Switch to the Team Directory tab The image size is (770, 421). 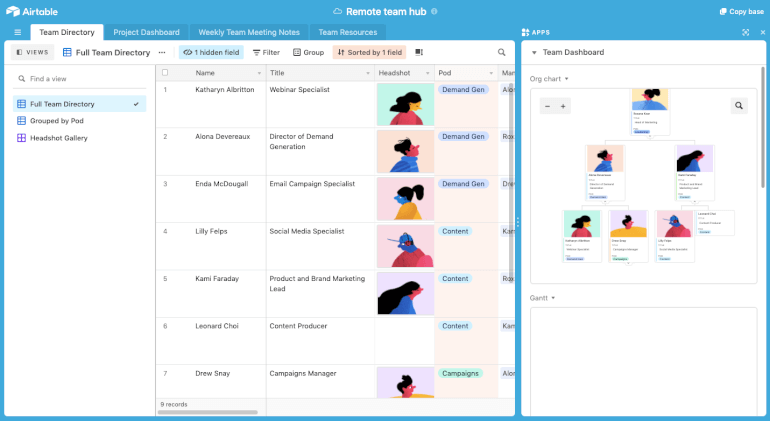pos(67,32)
